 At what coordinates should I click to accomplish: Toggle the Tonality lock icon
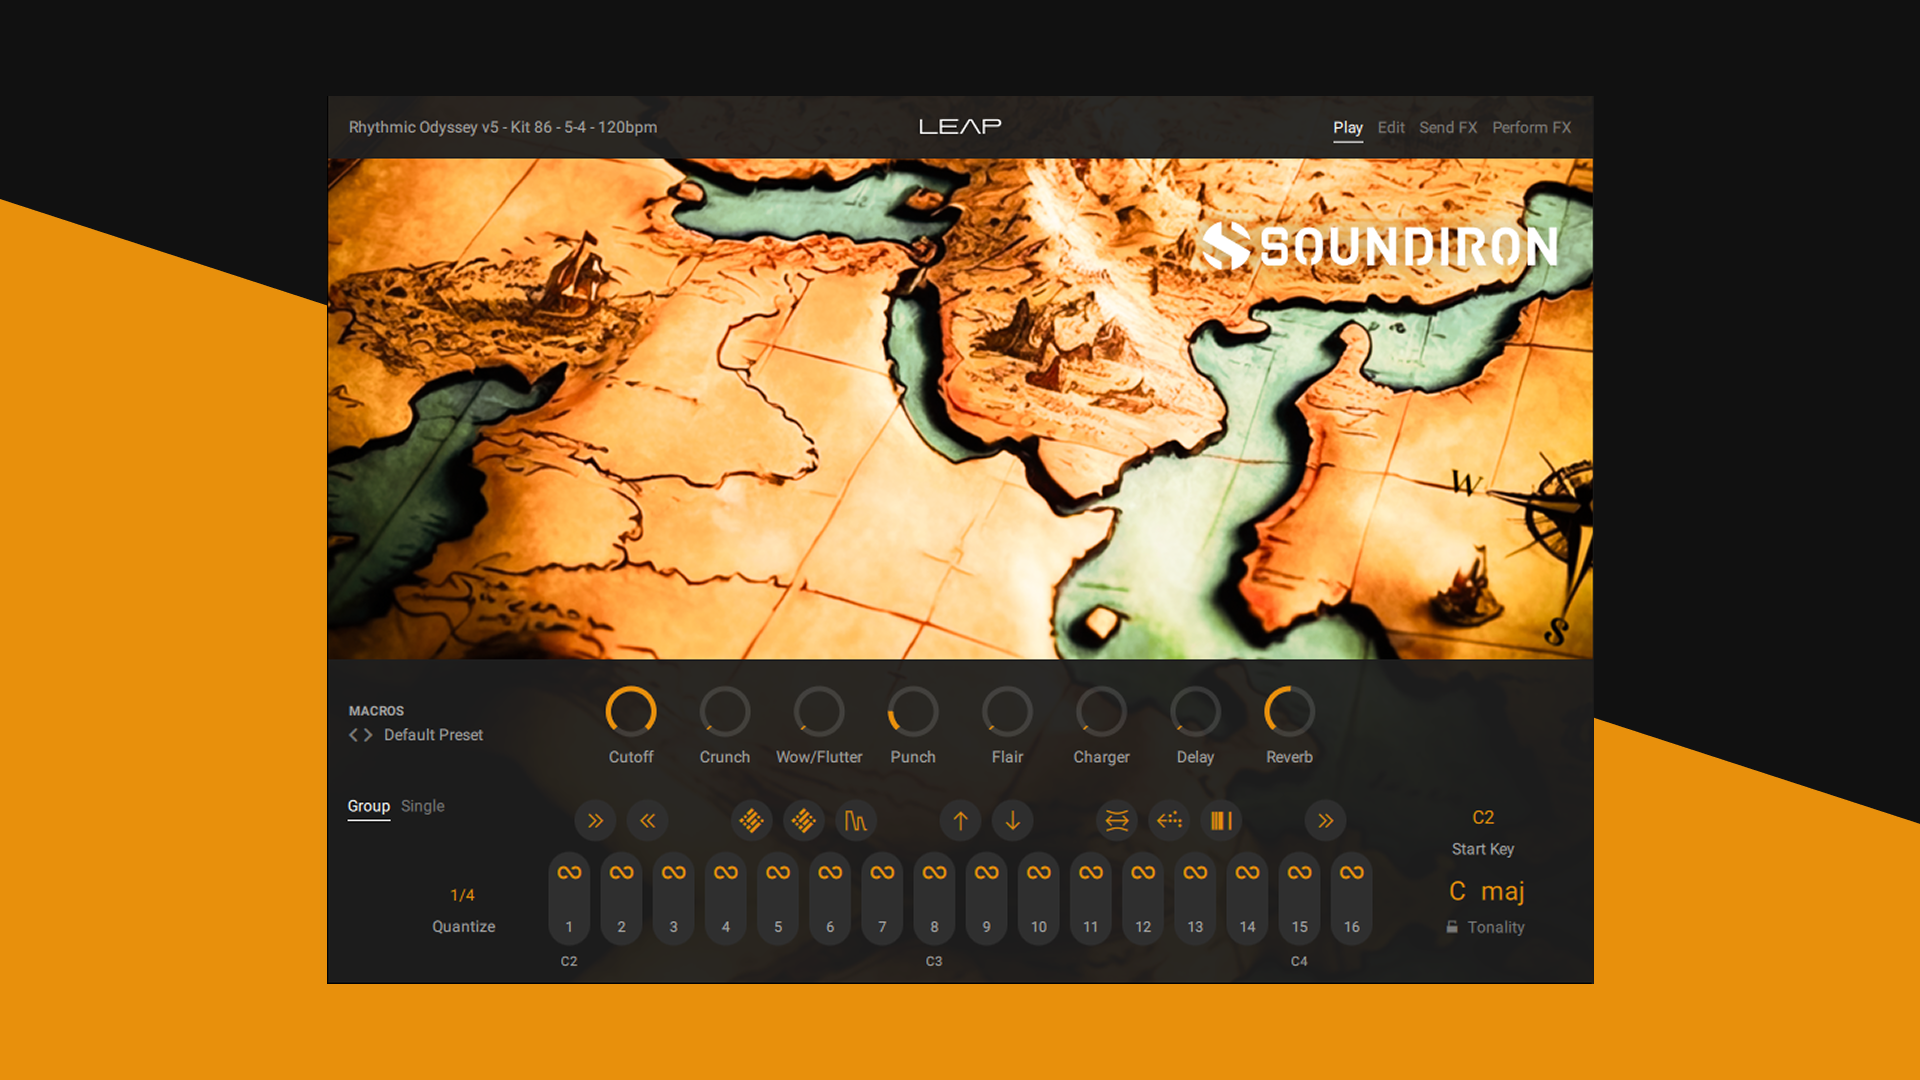1452,927
